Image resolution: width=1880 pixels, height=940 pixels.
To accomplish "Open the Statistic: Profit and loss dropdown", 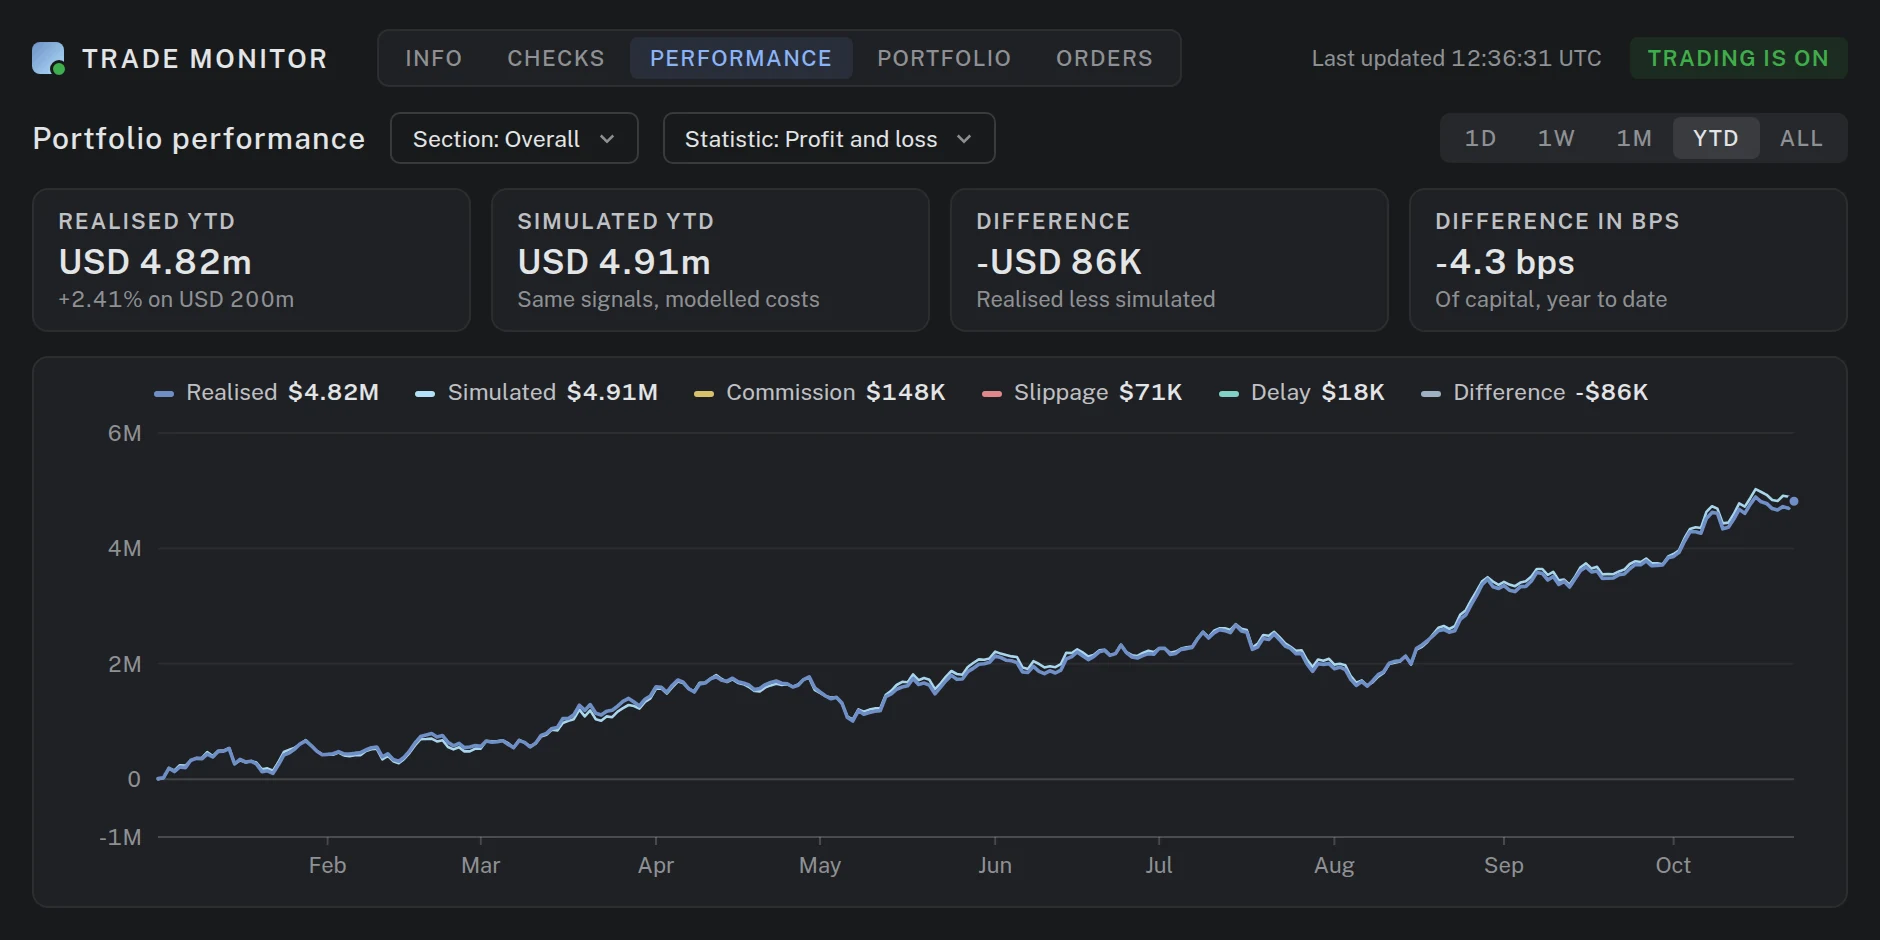I will click(829, 138).
